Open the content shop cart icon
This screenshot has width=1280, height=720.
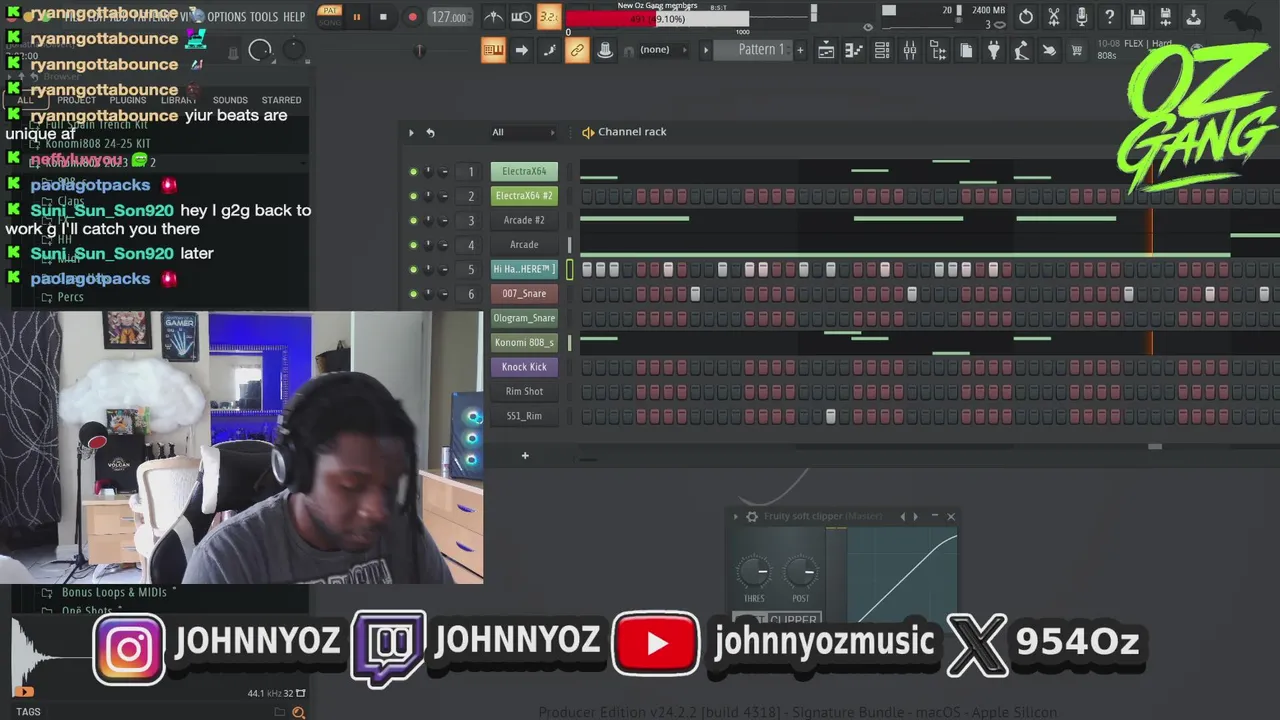pos(1077,50)
